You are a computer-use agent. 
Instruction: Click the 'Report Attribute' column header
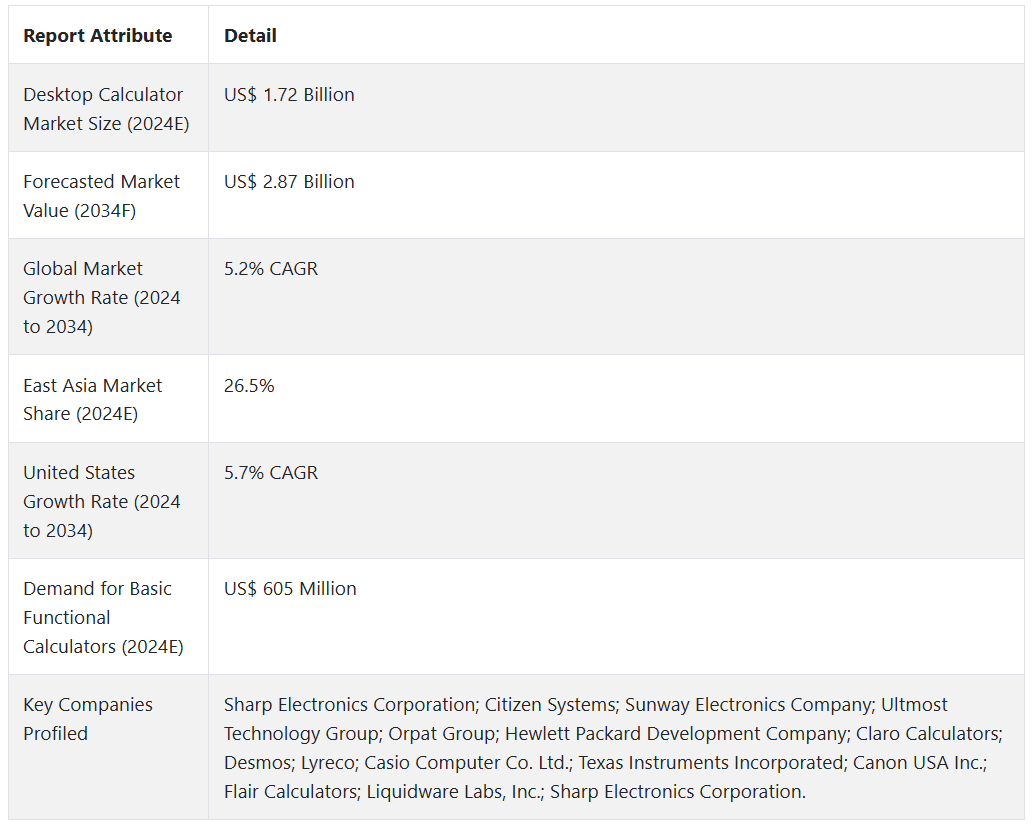[x=97, y=36]
